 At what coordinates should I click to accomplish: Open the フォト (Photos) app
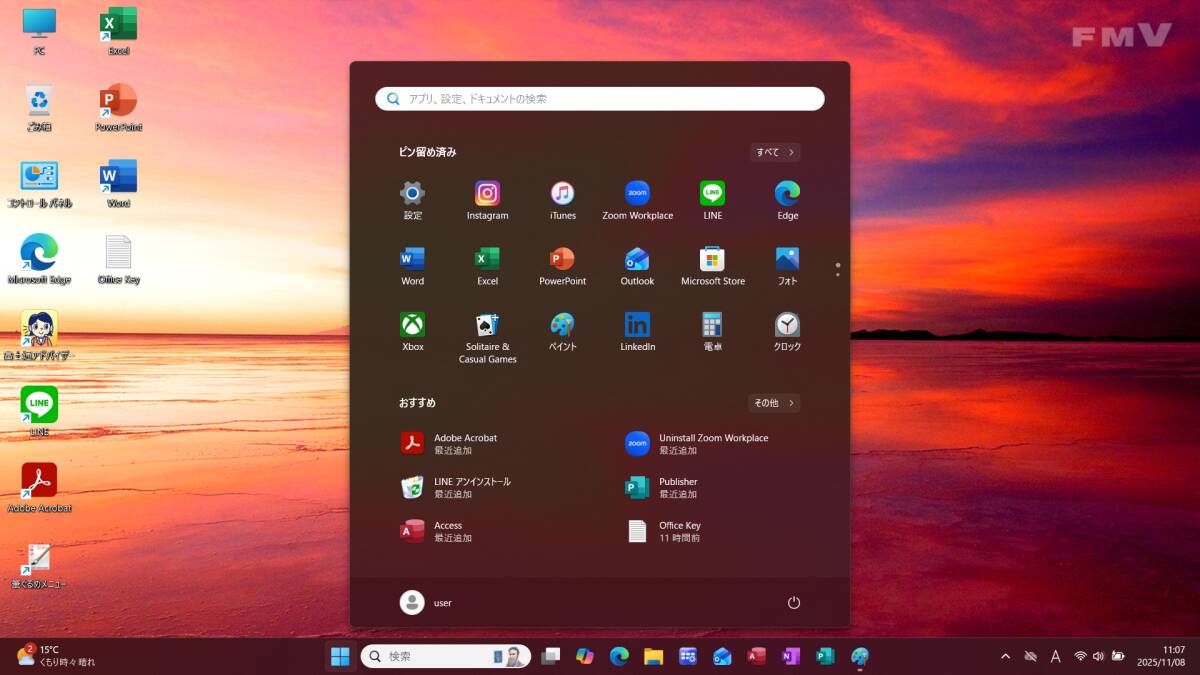pyautogui.click(x=787, y=266)
